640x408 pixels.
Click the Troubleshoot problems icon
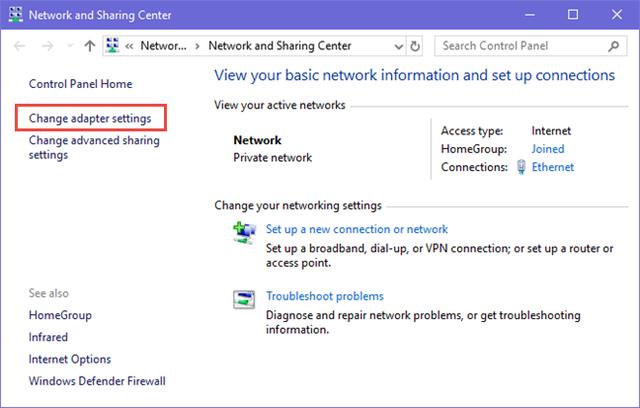coord(243,300)
